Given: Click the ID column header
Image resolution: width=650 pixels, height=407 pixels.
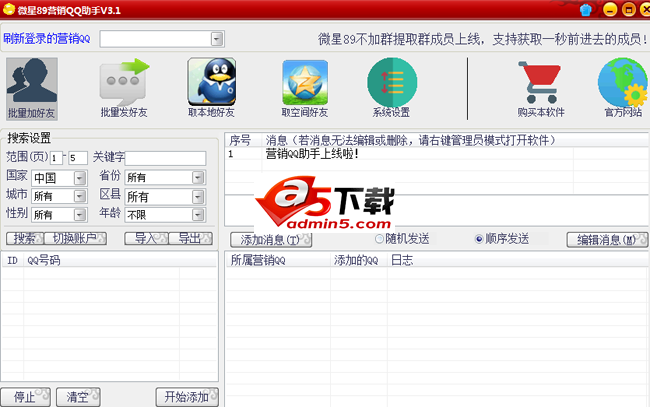Looking at the screenshot, I should coord(12,260).
